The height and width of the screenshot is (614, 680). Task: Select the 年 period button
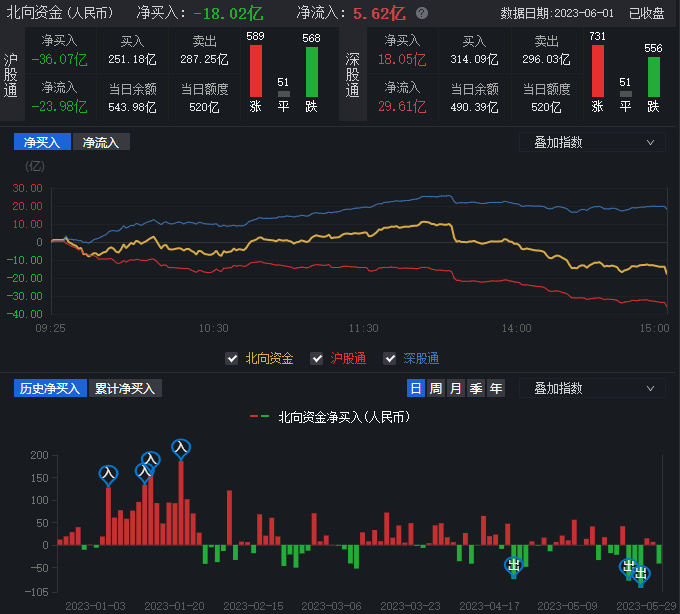pos(496,388)
